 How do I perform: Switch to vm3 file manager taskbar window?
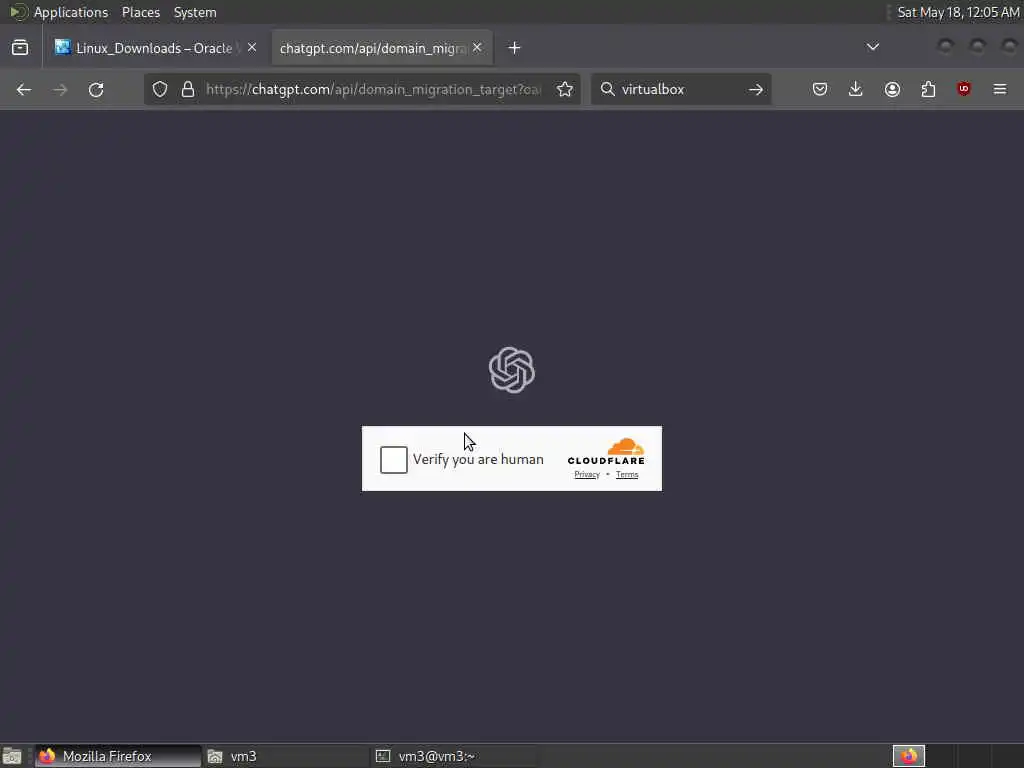pyautogui.click(x=286, y=756)
